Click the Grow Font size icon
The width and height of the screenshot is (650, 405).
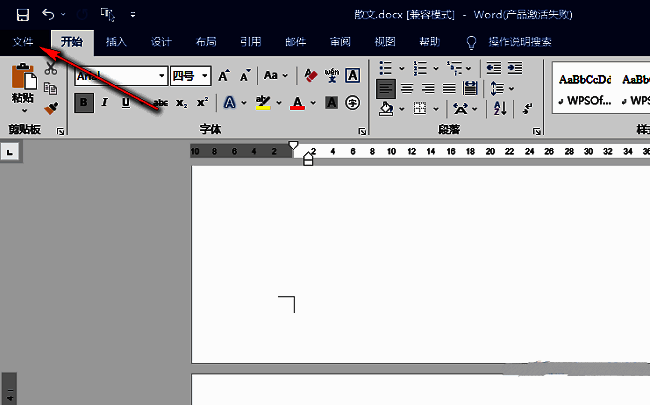point(224,76)
